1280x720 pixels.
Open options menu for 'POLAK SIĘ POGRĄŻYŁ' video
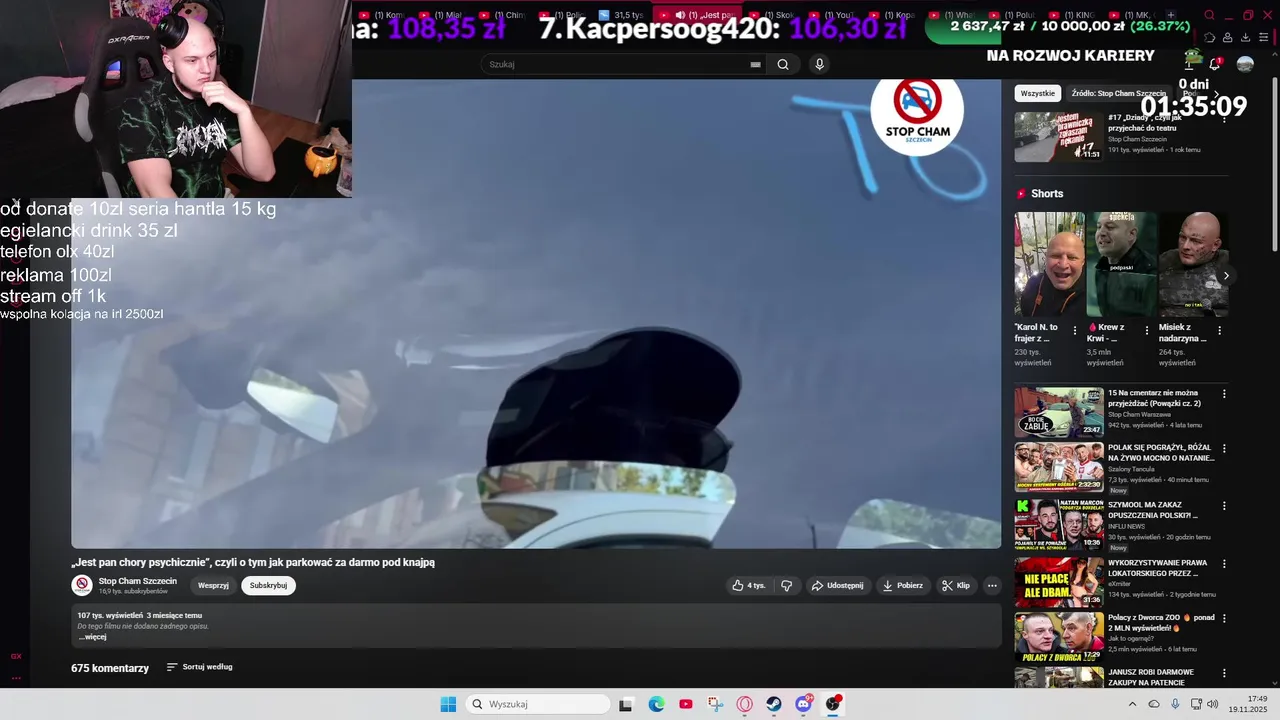pos(1224,449)
